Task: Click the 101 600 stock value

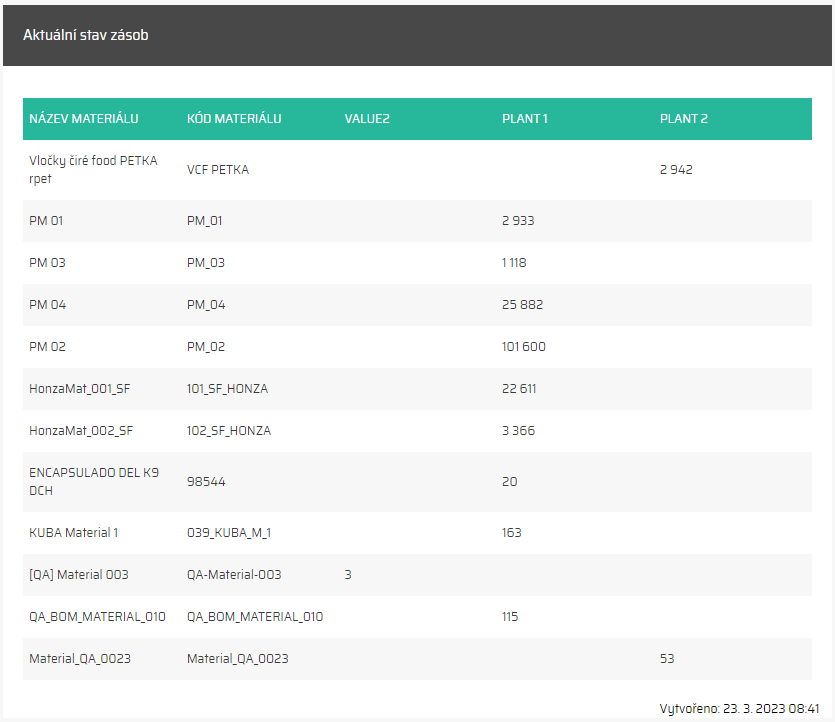Action: 523,347
